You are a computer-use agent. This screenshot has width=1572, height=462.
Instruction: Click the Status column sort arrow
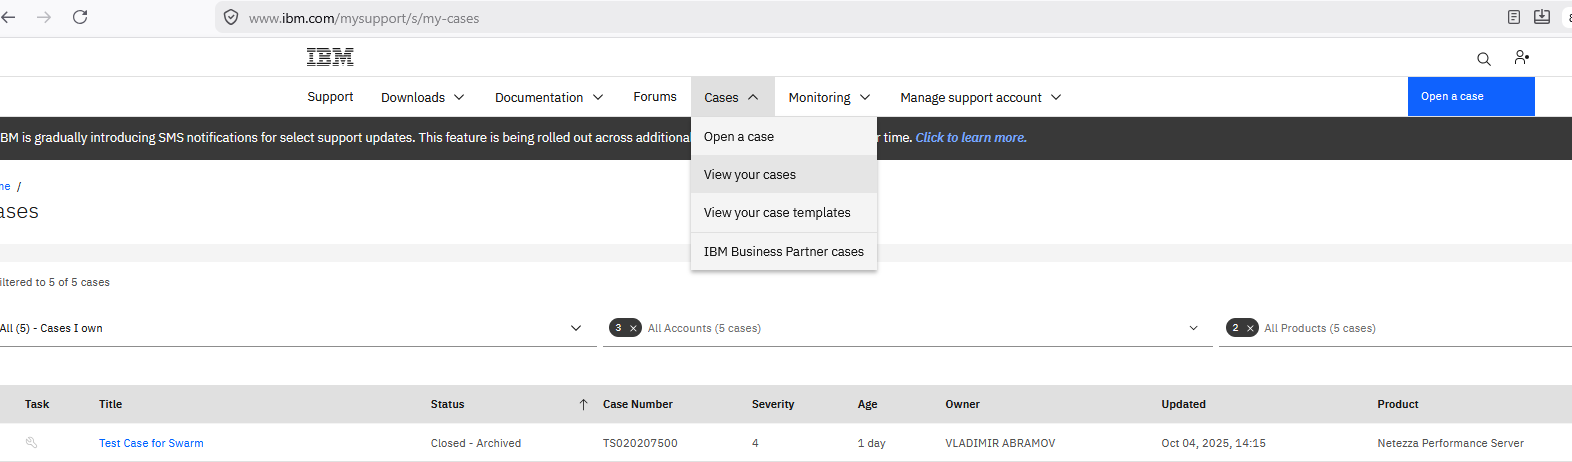point(583,404)
